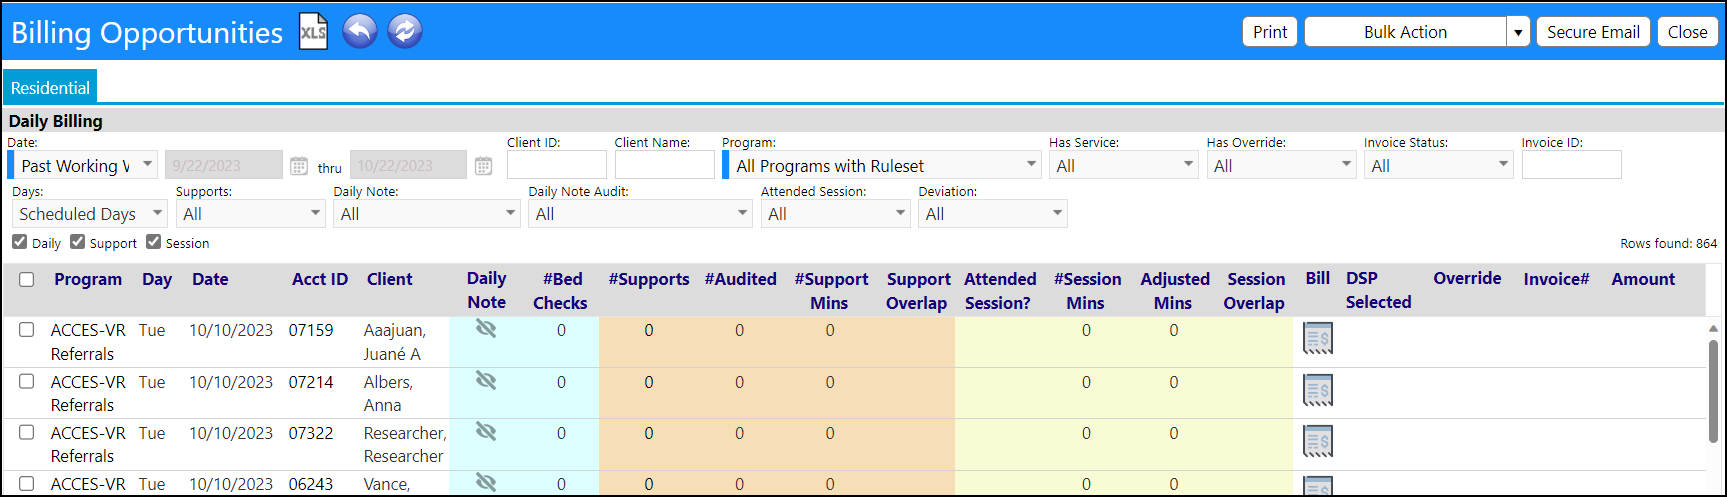Click hidden-eye daily note icon for Aaajuan

click(486, 329)
